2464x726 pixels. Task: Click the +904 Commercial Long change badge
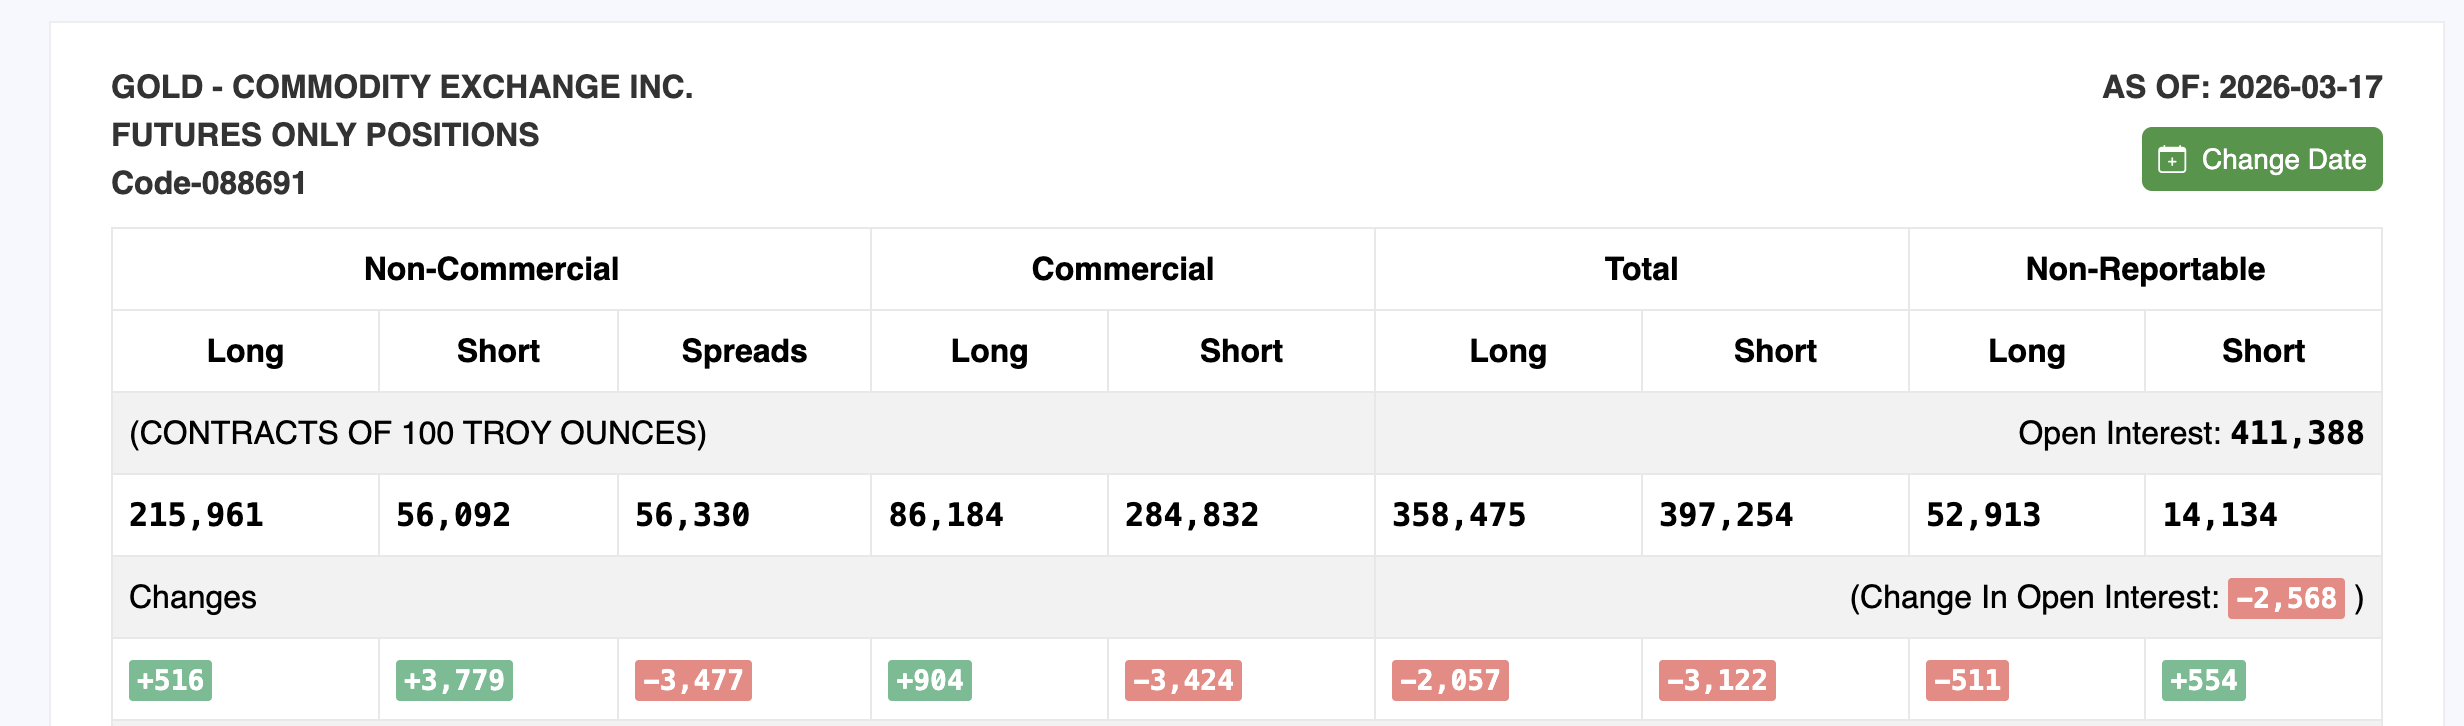point(929,680)
